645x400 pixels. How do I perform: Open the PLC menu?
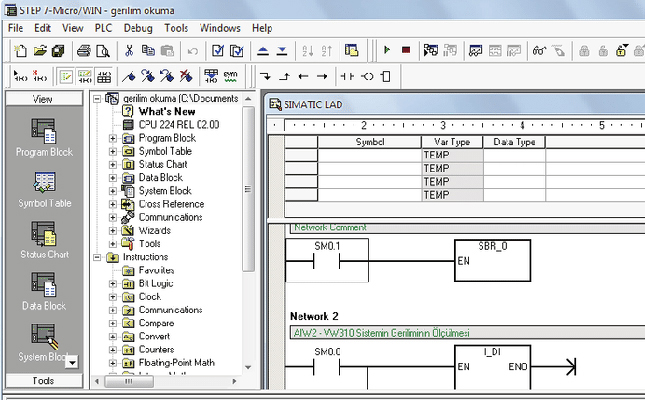coord(103,28)
